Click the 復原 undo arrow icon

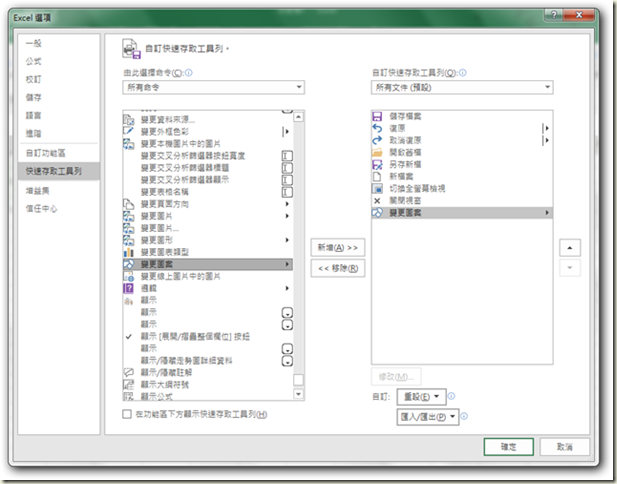(377, 128)
